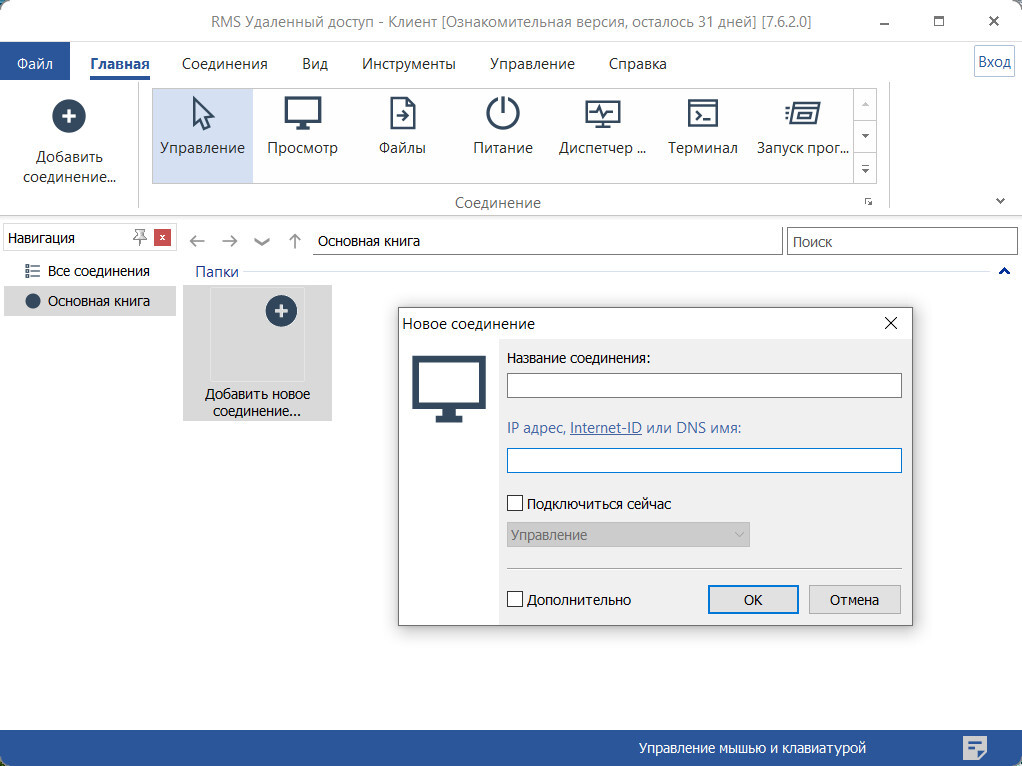Switch to the Соединения tab
The width and height of the screenshot is (1022, 766).
(225, 64)
